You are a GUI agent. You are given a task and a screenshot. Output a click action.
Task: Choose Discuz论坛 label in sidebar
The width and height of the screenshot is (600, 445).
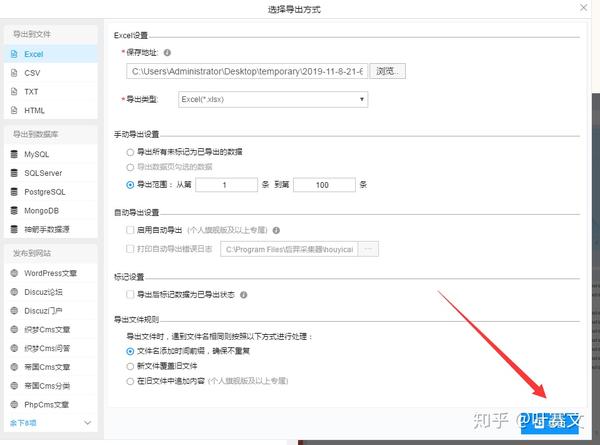tap(43, 292)
